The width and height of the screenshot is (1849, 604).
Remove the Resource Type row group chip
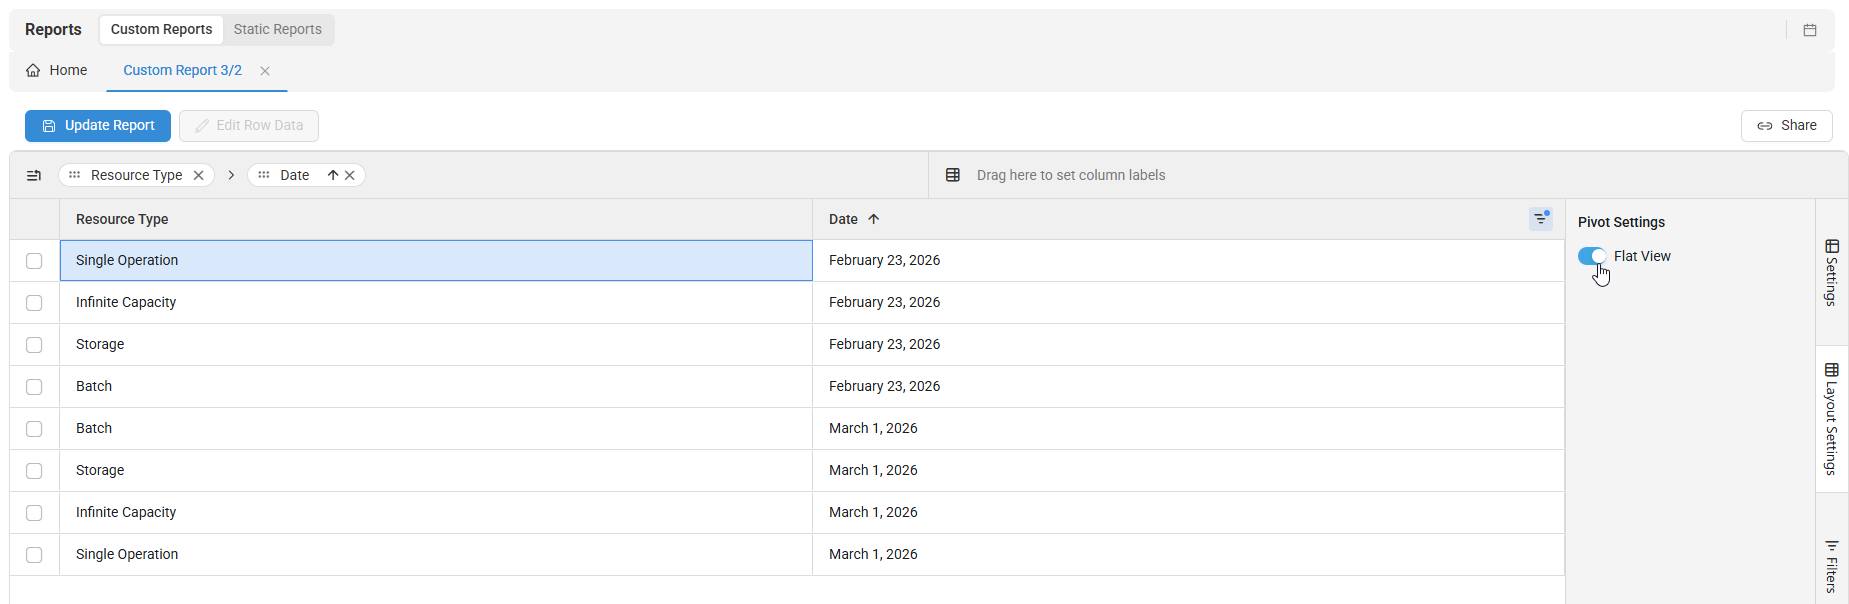click(199, 175)
